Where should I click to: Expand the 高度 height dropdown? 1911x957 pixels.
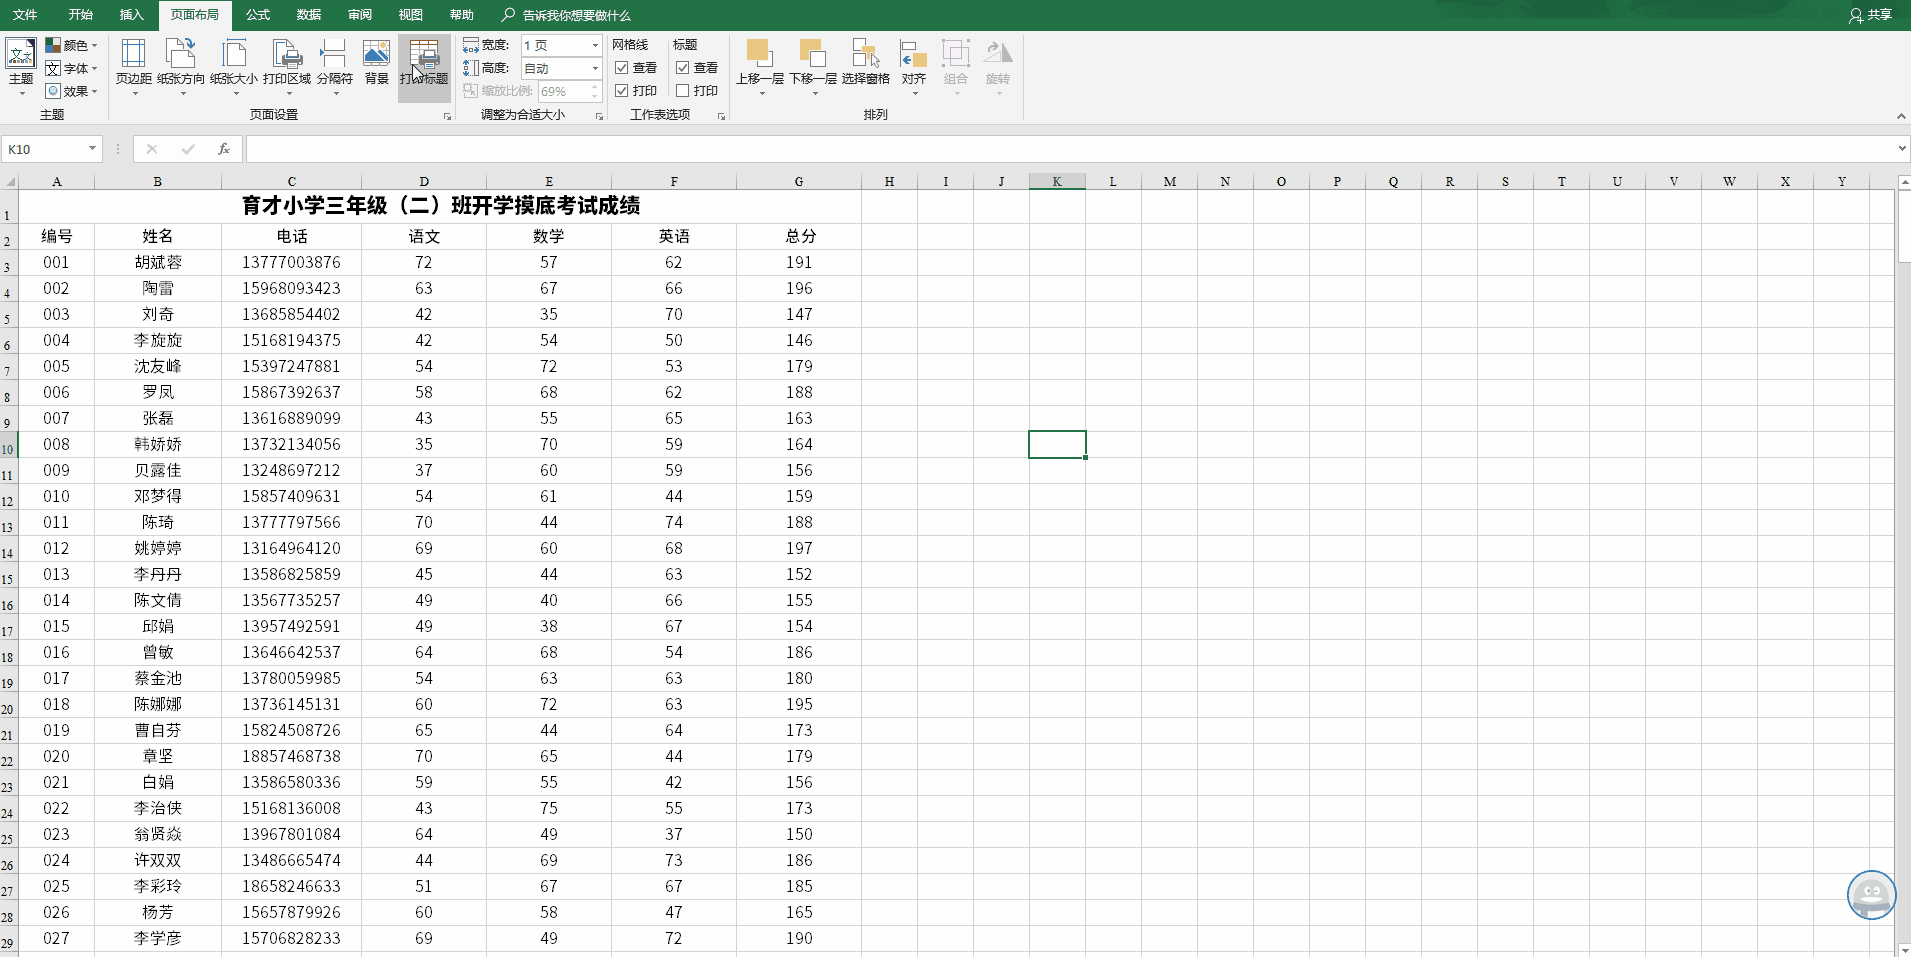click(x=594, y=68)
